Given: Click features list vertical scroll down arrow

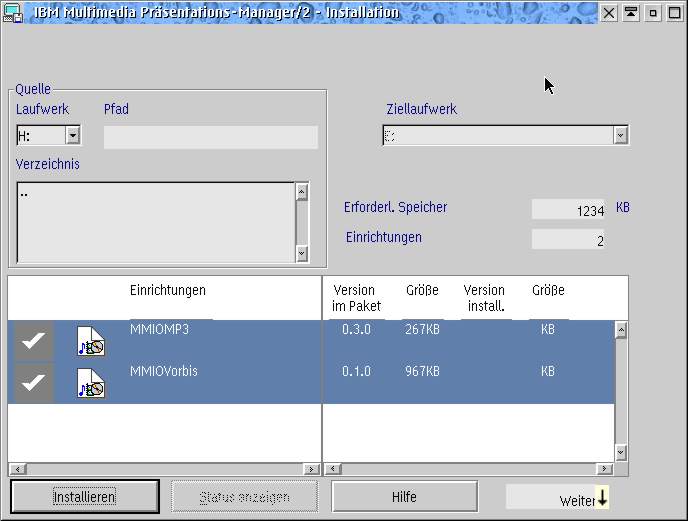Looking at the screenshot, I should pyautogui.click(x=621, y=452).
